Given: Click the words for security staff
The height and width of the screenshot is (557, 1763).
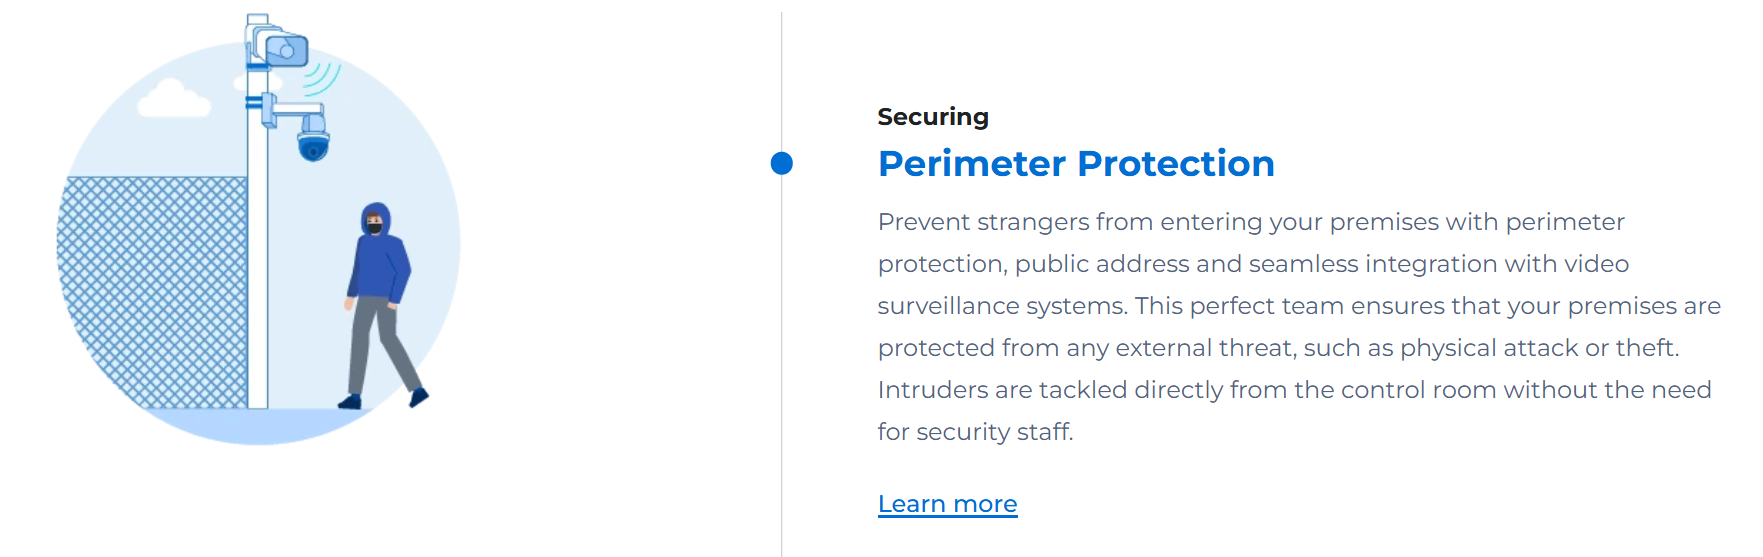Looking at the screenshot, I should 975,432.
